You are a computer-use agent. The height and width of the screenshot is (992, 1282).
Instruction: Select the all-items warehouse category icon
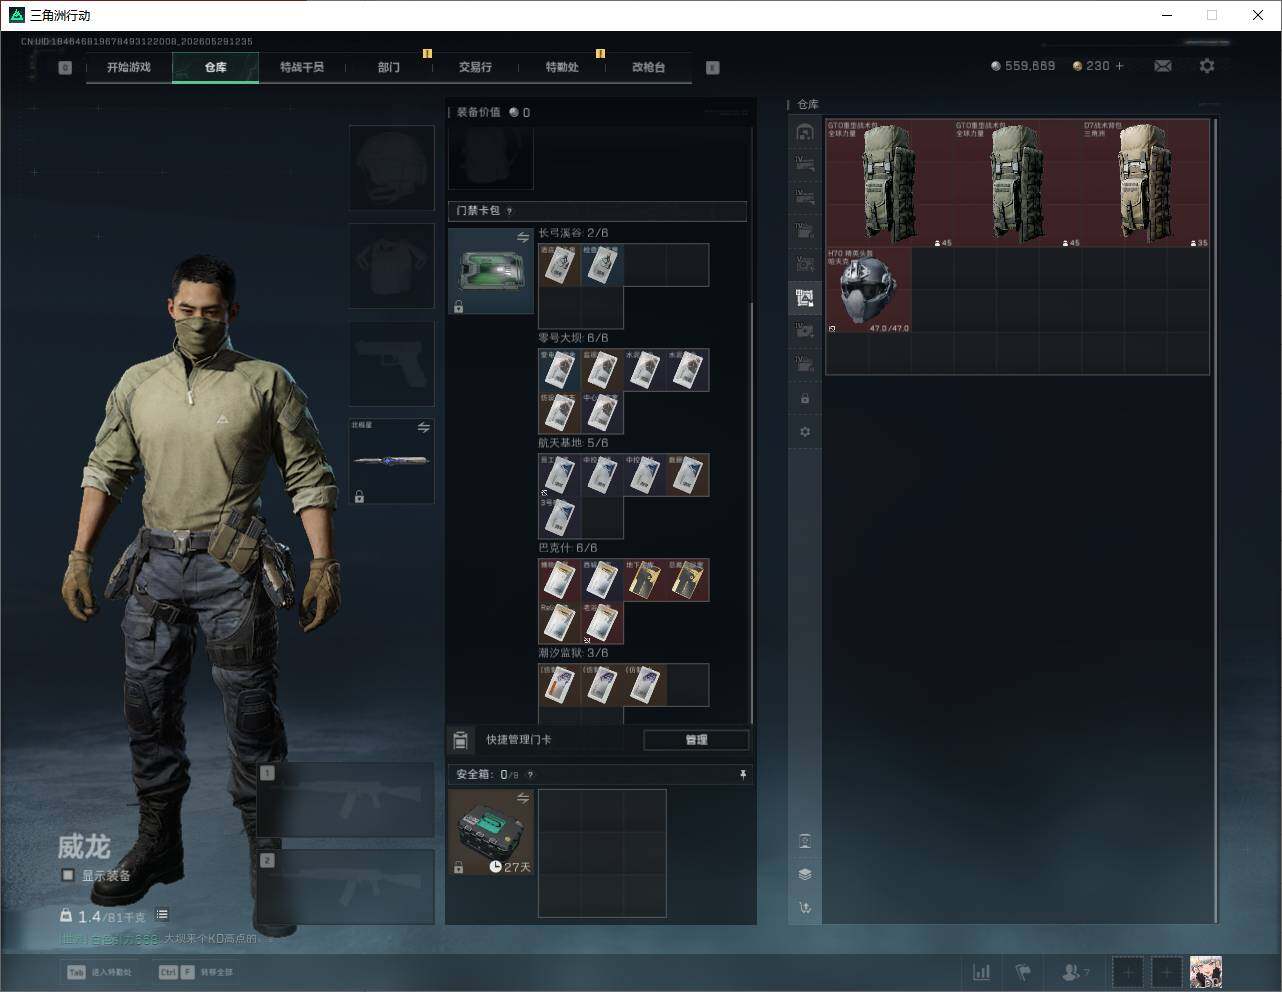(x=805, y=132)
